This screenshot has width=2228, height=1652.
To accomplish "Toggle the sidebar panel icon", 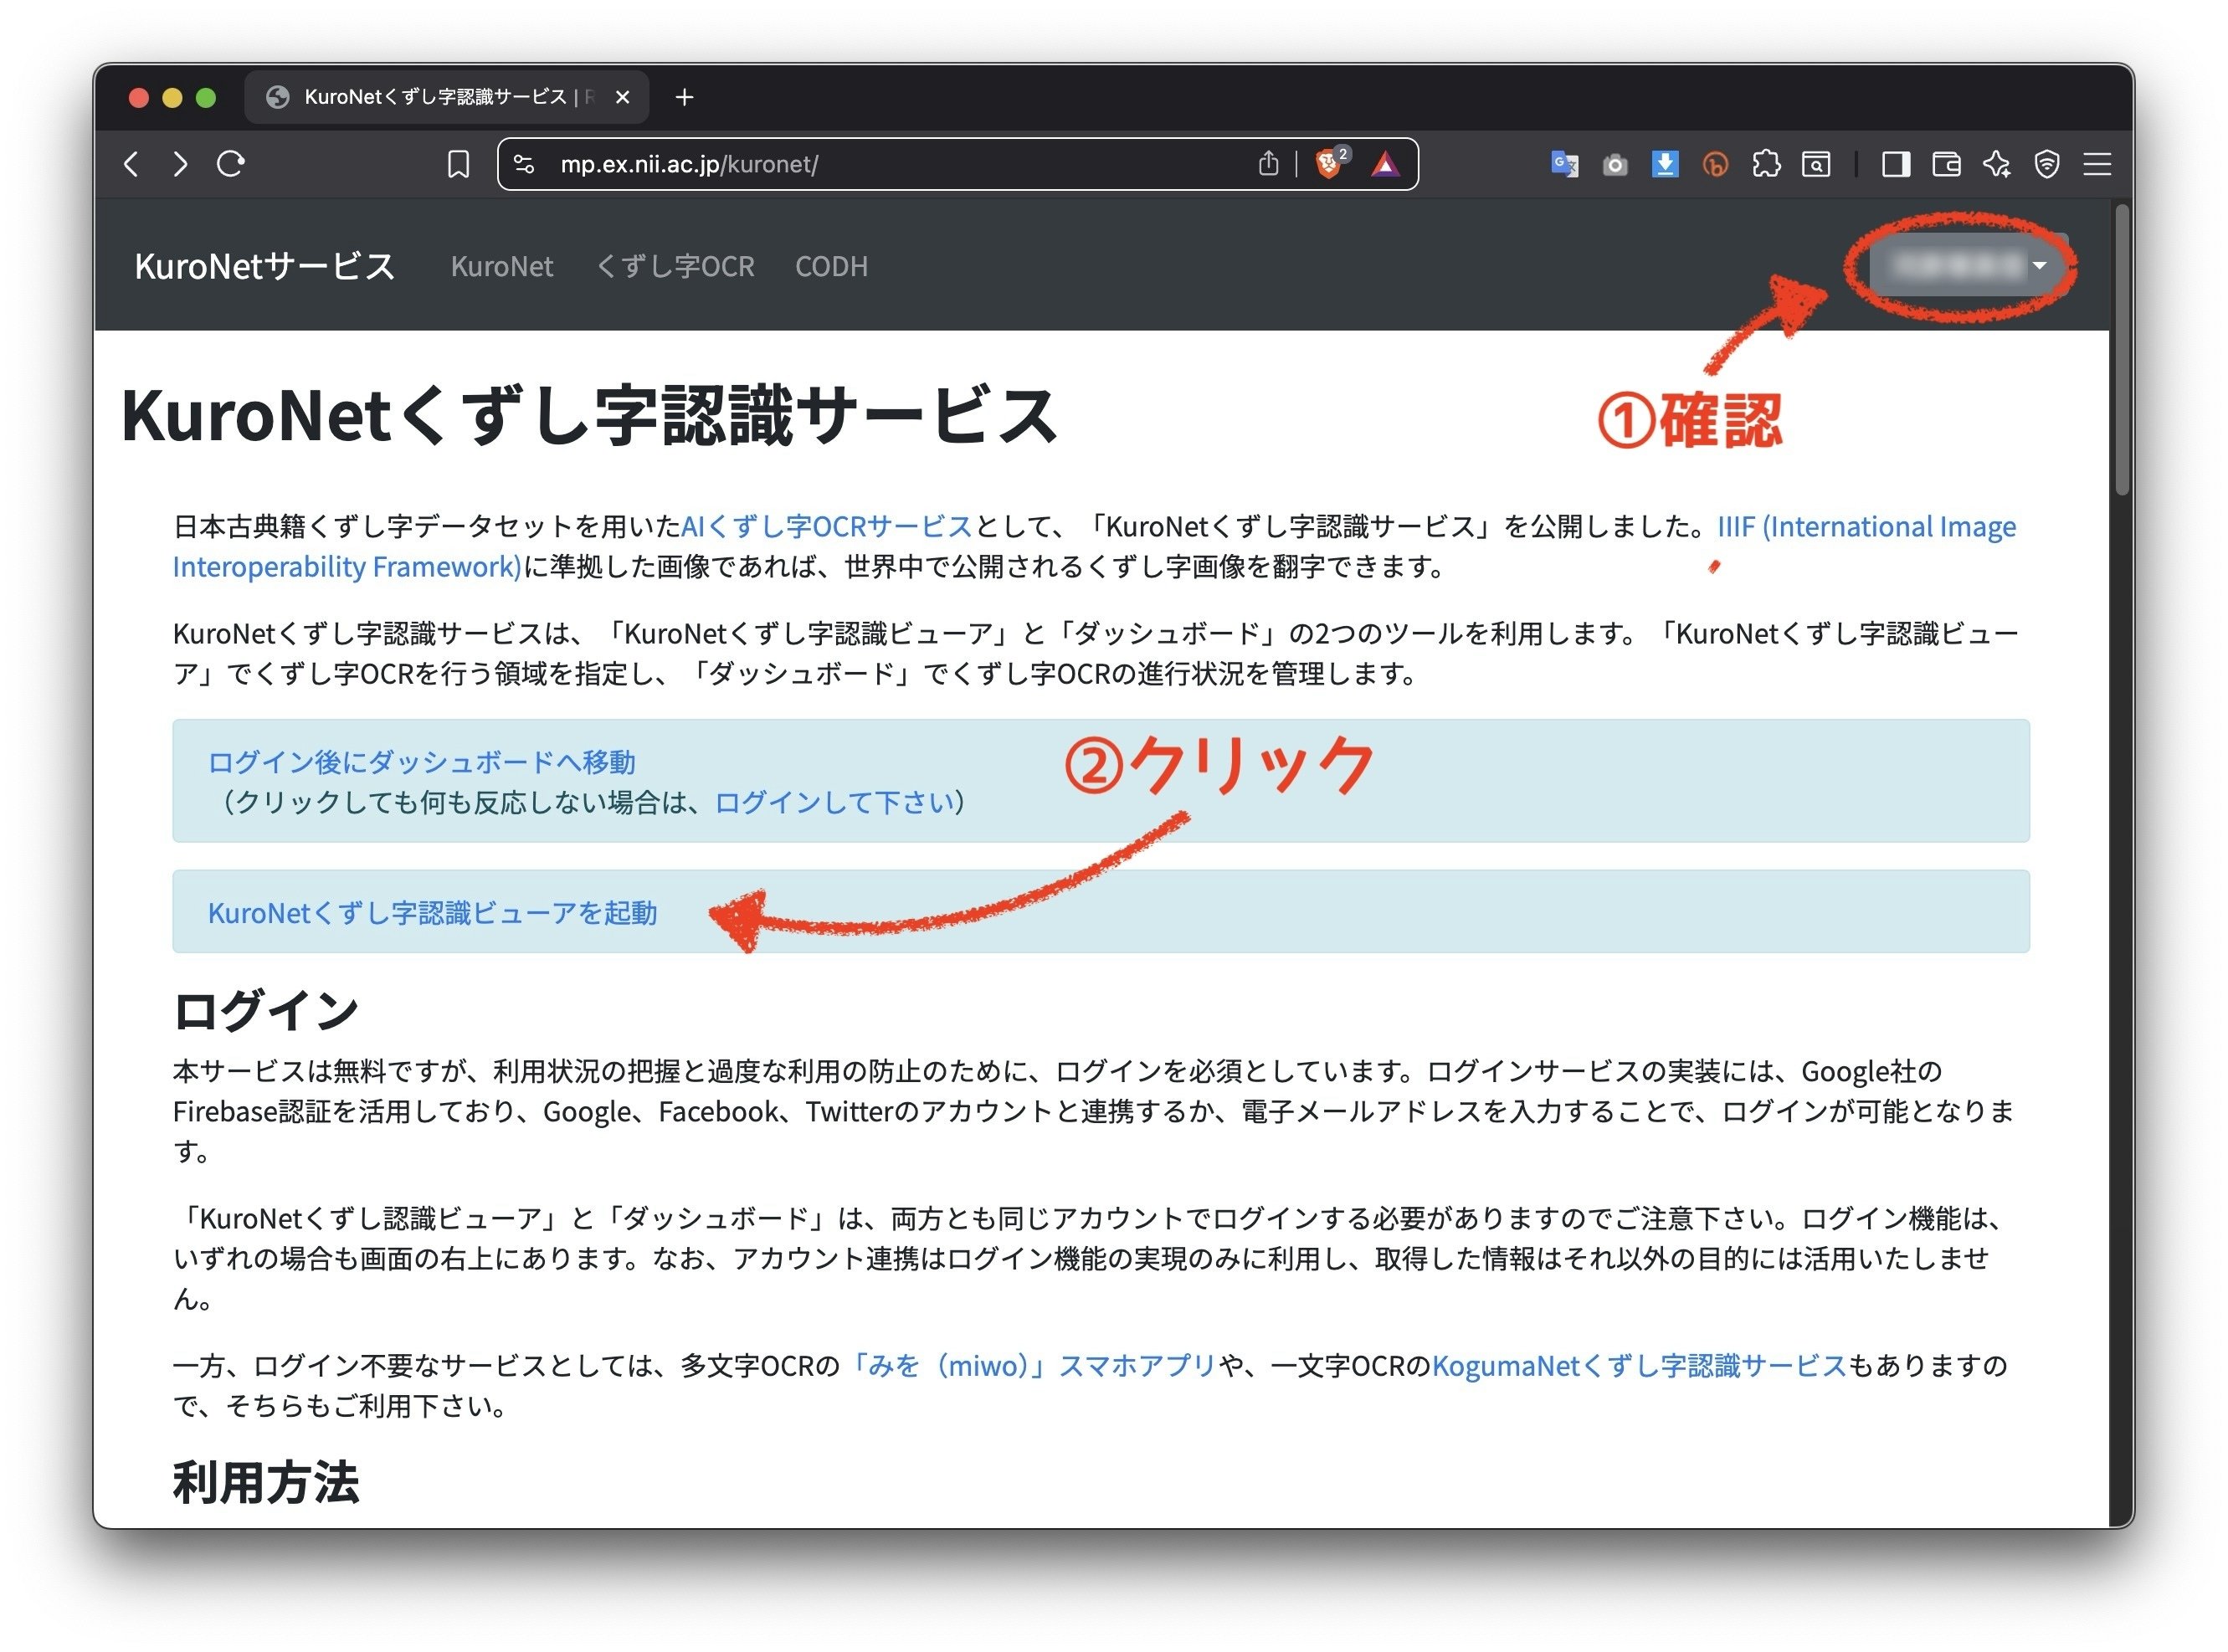I will coord(1897,164).
